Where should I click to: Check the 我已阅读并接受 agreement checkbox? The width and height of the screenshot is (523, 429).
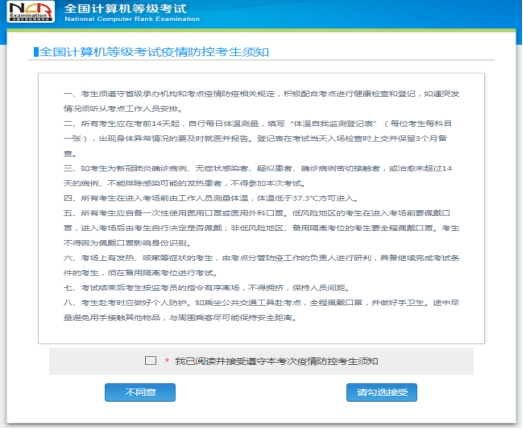(150, 361)
